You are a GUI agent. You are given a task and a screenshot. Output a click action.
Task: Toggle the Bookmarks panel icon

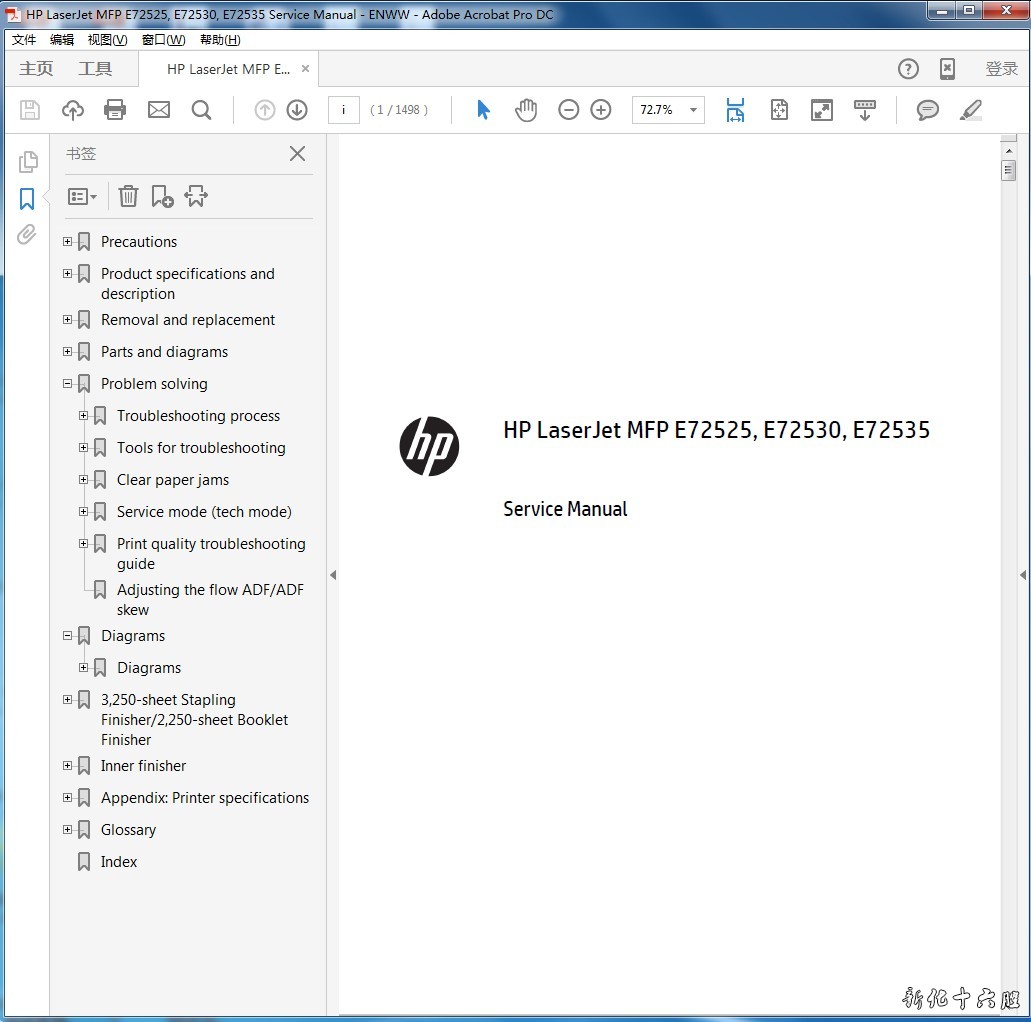coord(27,199)
